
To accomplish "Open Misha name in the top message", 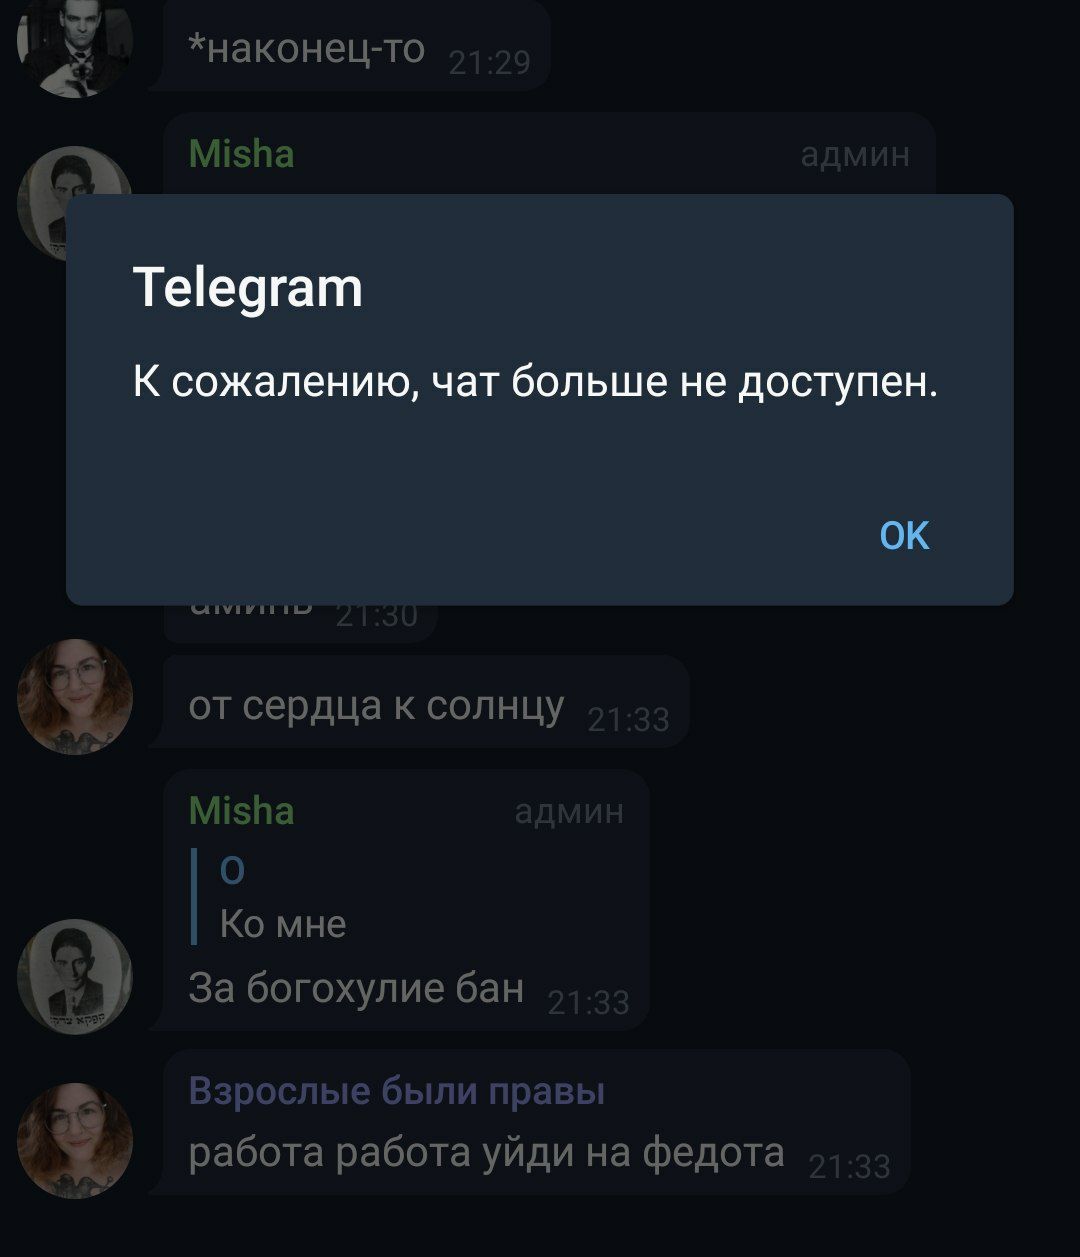I will pyautogui.click(x=241, y=154).
